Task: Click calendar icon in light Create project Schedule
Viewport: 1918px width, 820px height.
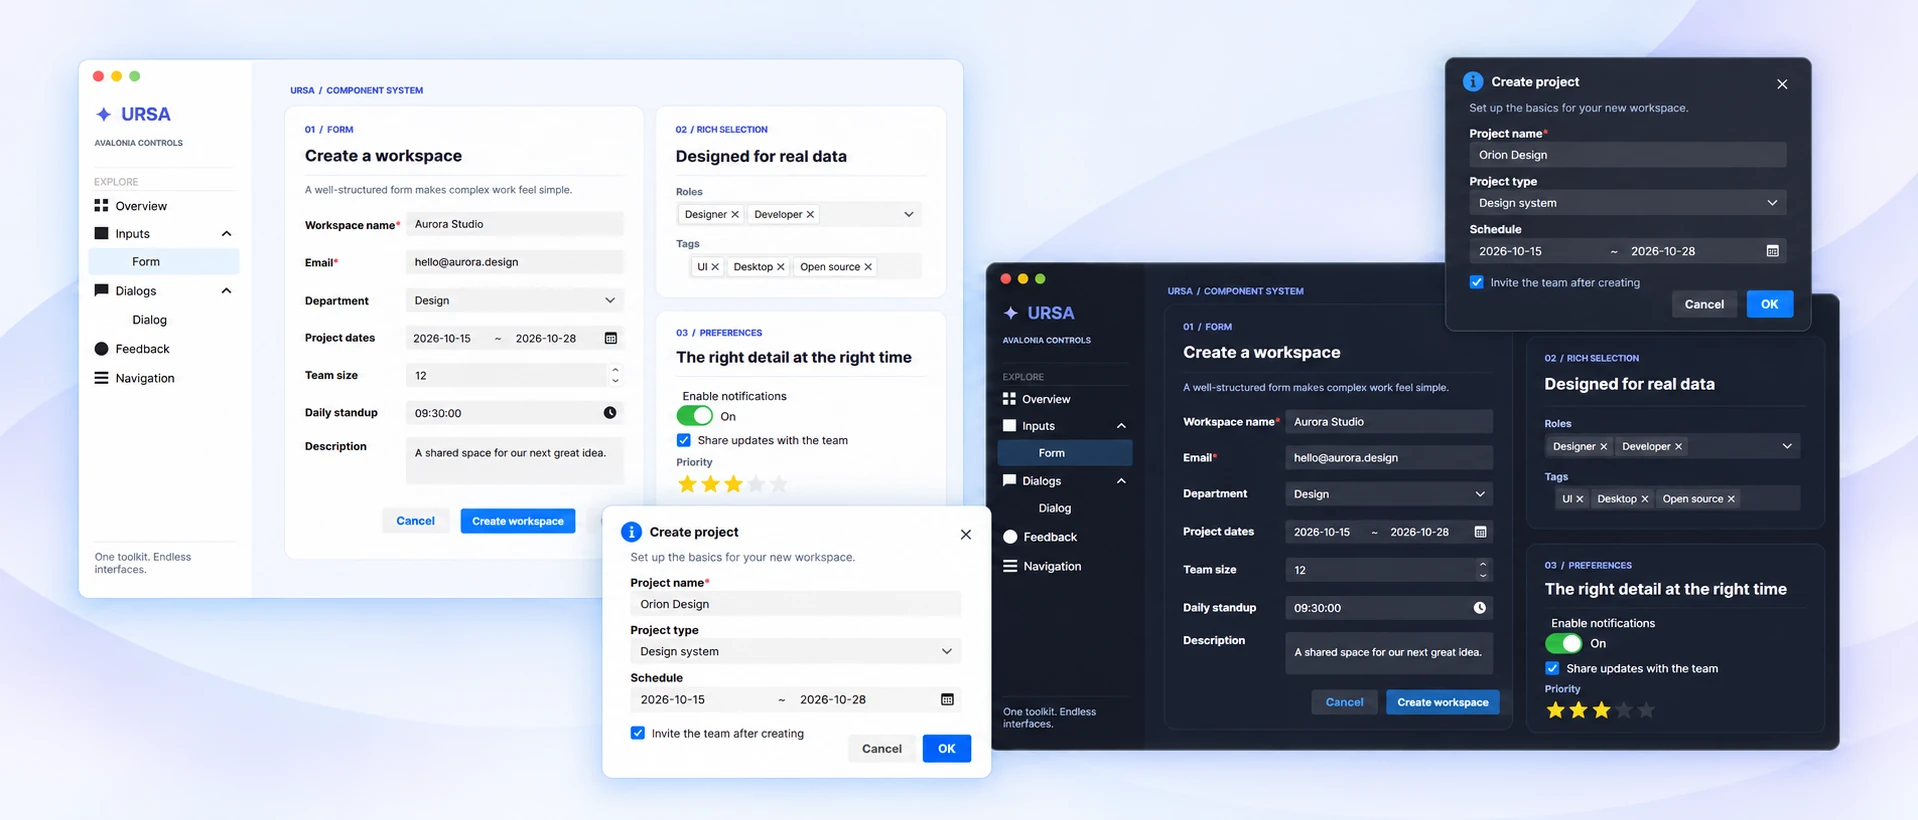Action: [x=947, y=699]
